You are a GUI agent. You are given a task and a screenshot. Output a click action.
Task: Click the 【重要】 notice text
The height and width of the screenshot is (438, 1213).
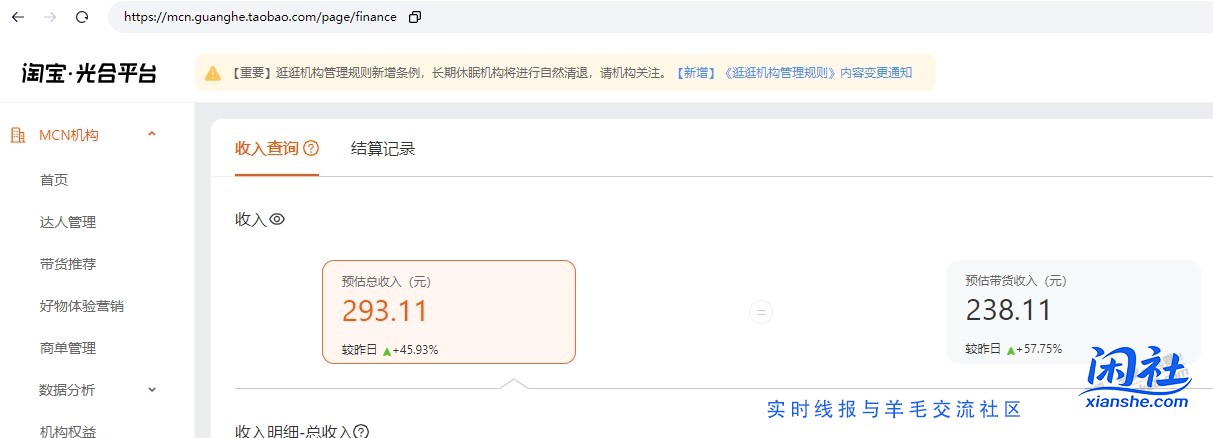tap(252, 73)
